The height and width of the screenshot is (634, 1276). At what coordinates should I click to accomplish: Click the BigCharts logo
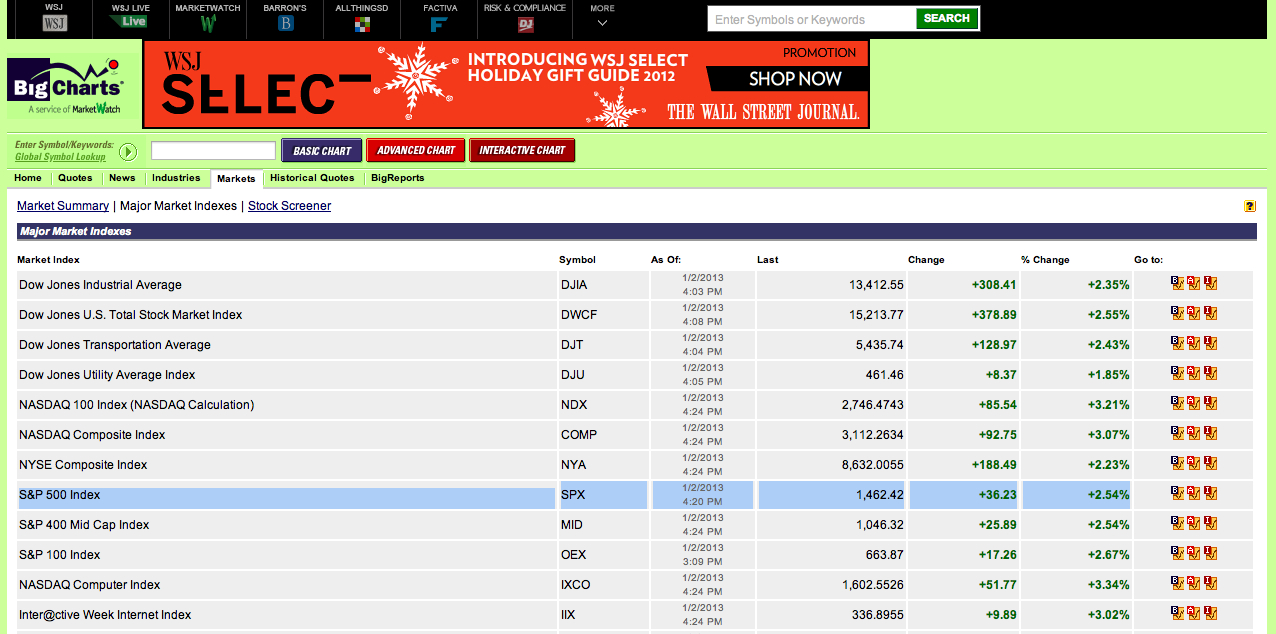pos(66,87)
